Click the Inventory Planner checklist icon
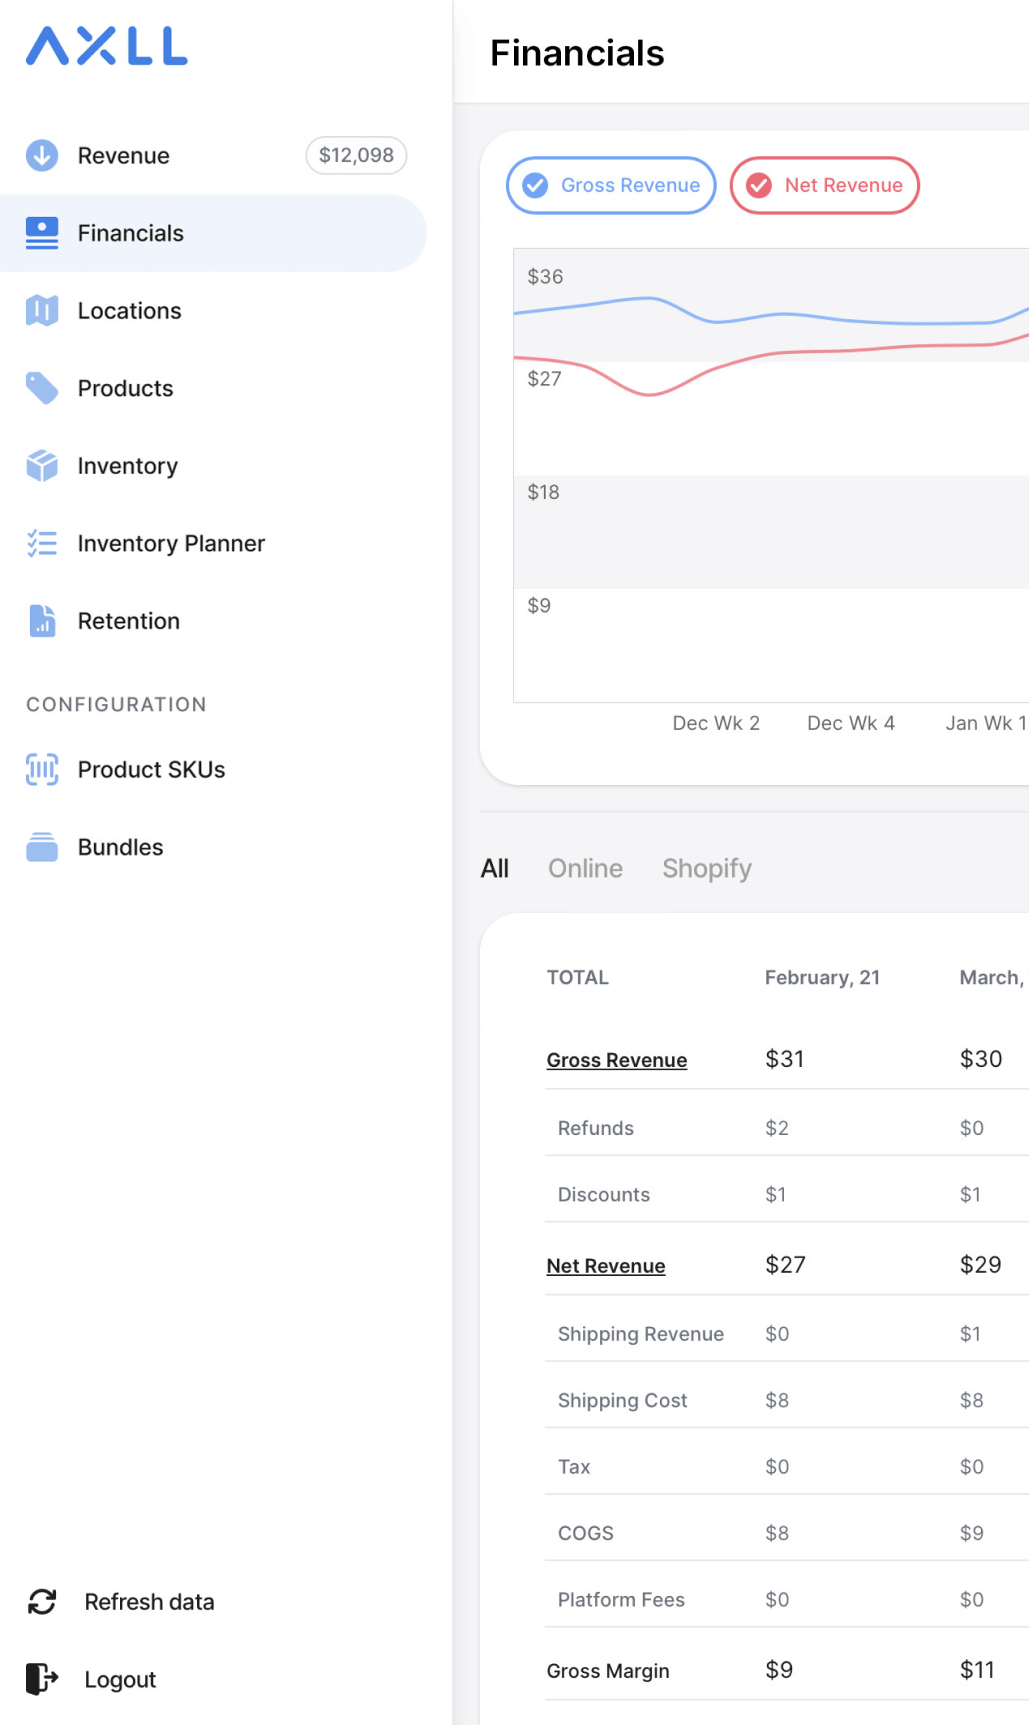This screenshot has width=1029, height=1725. [x=42, y=543]
